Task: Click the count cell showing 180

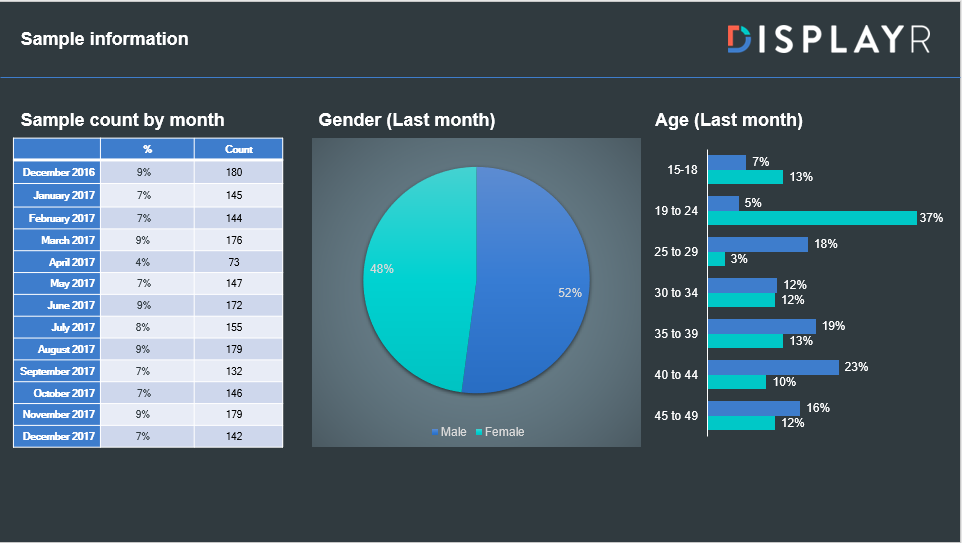Action: (x=234, y=172)
